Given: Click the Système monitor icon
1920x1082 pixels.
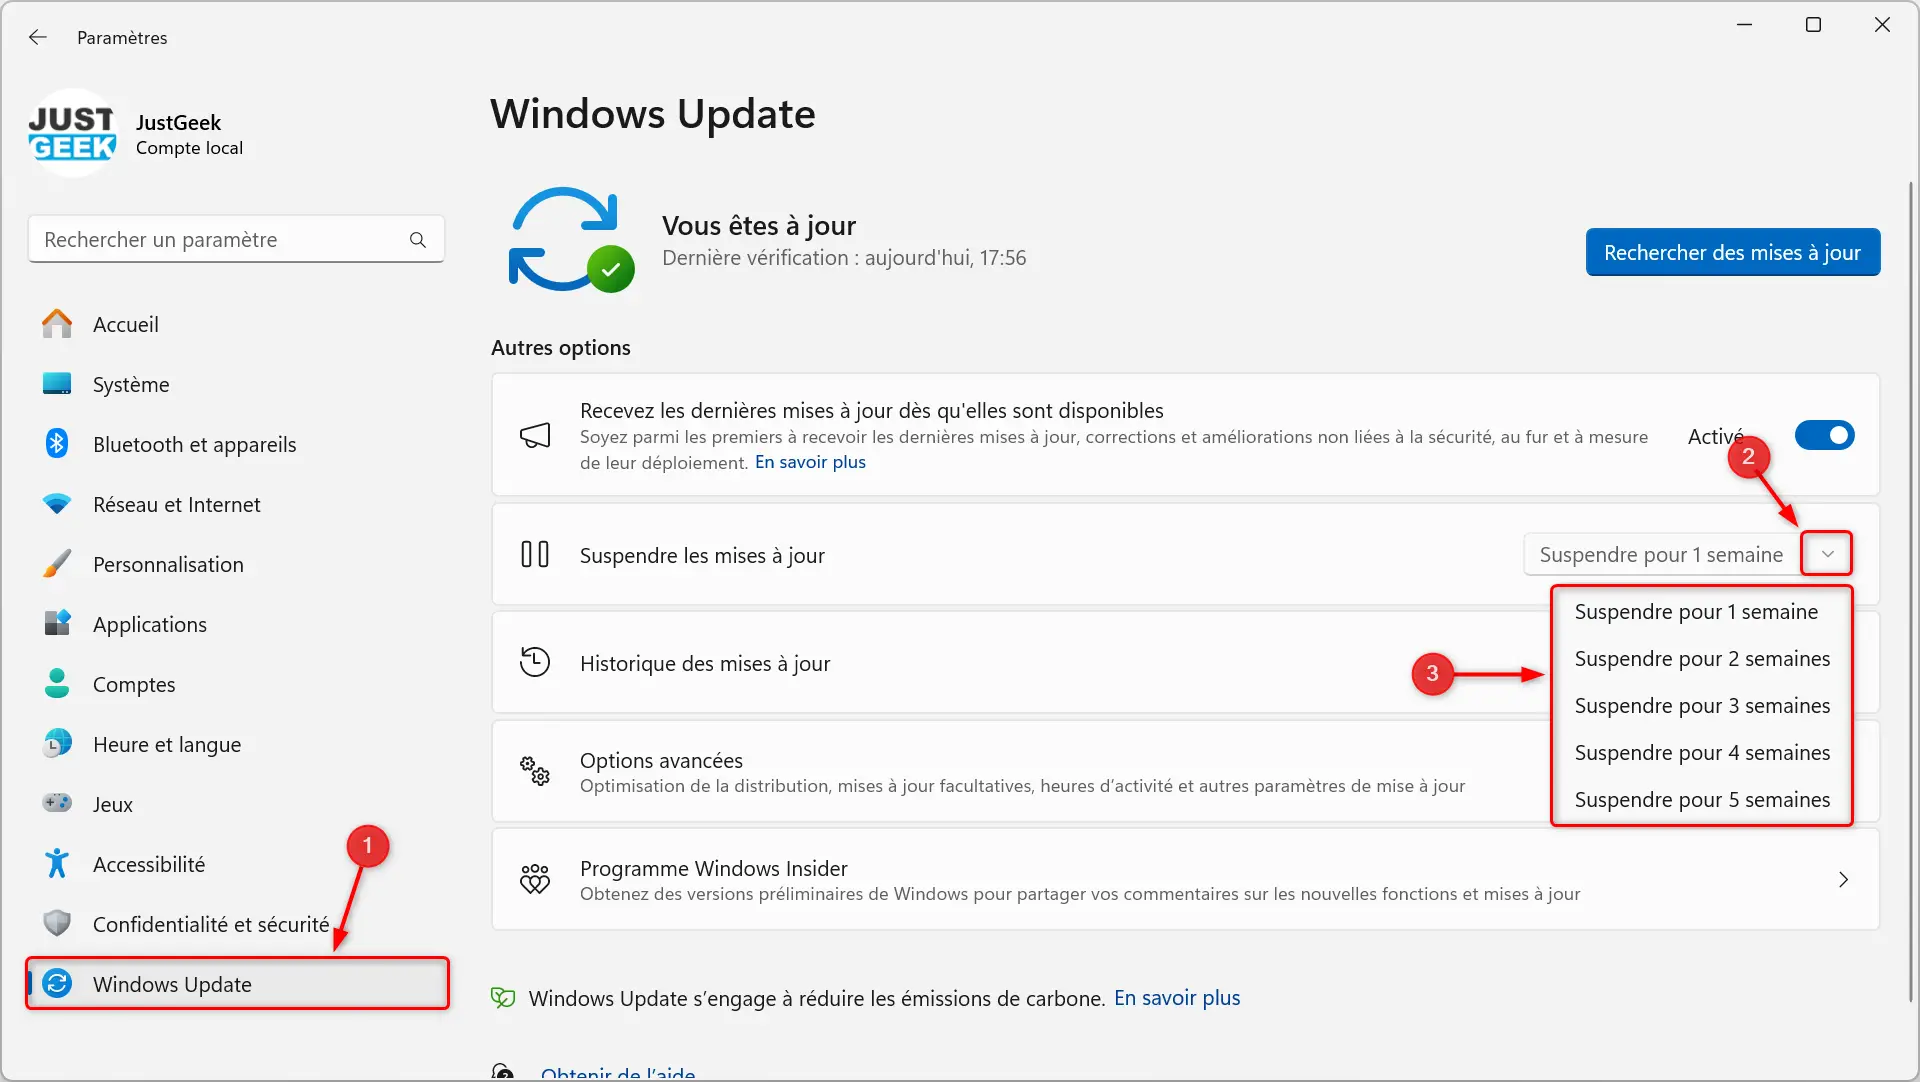Looking at the screenshot, I should coord(57,384).
